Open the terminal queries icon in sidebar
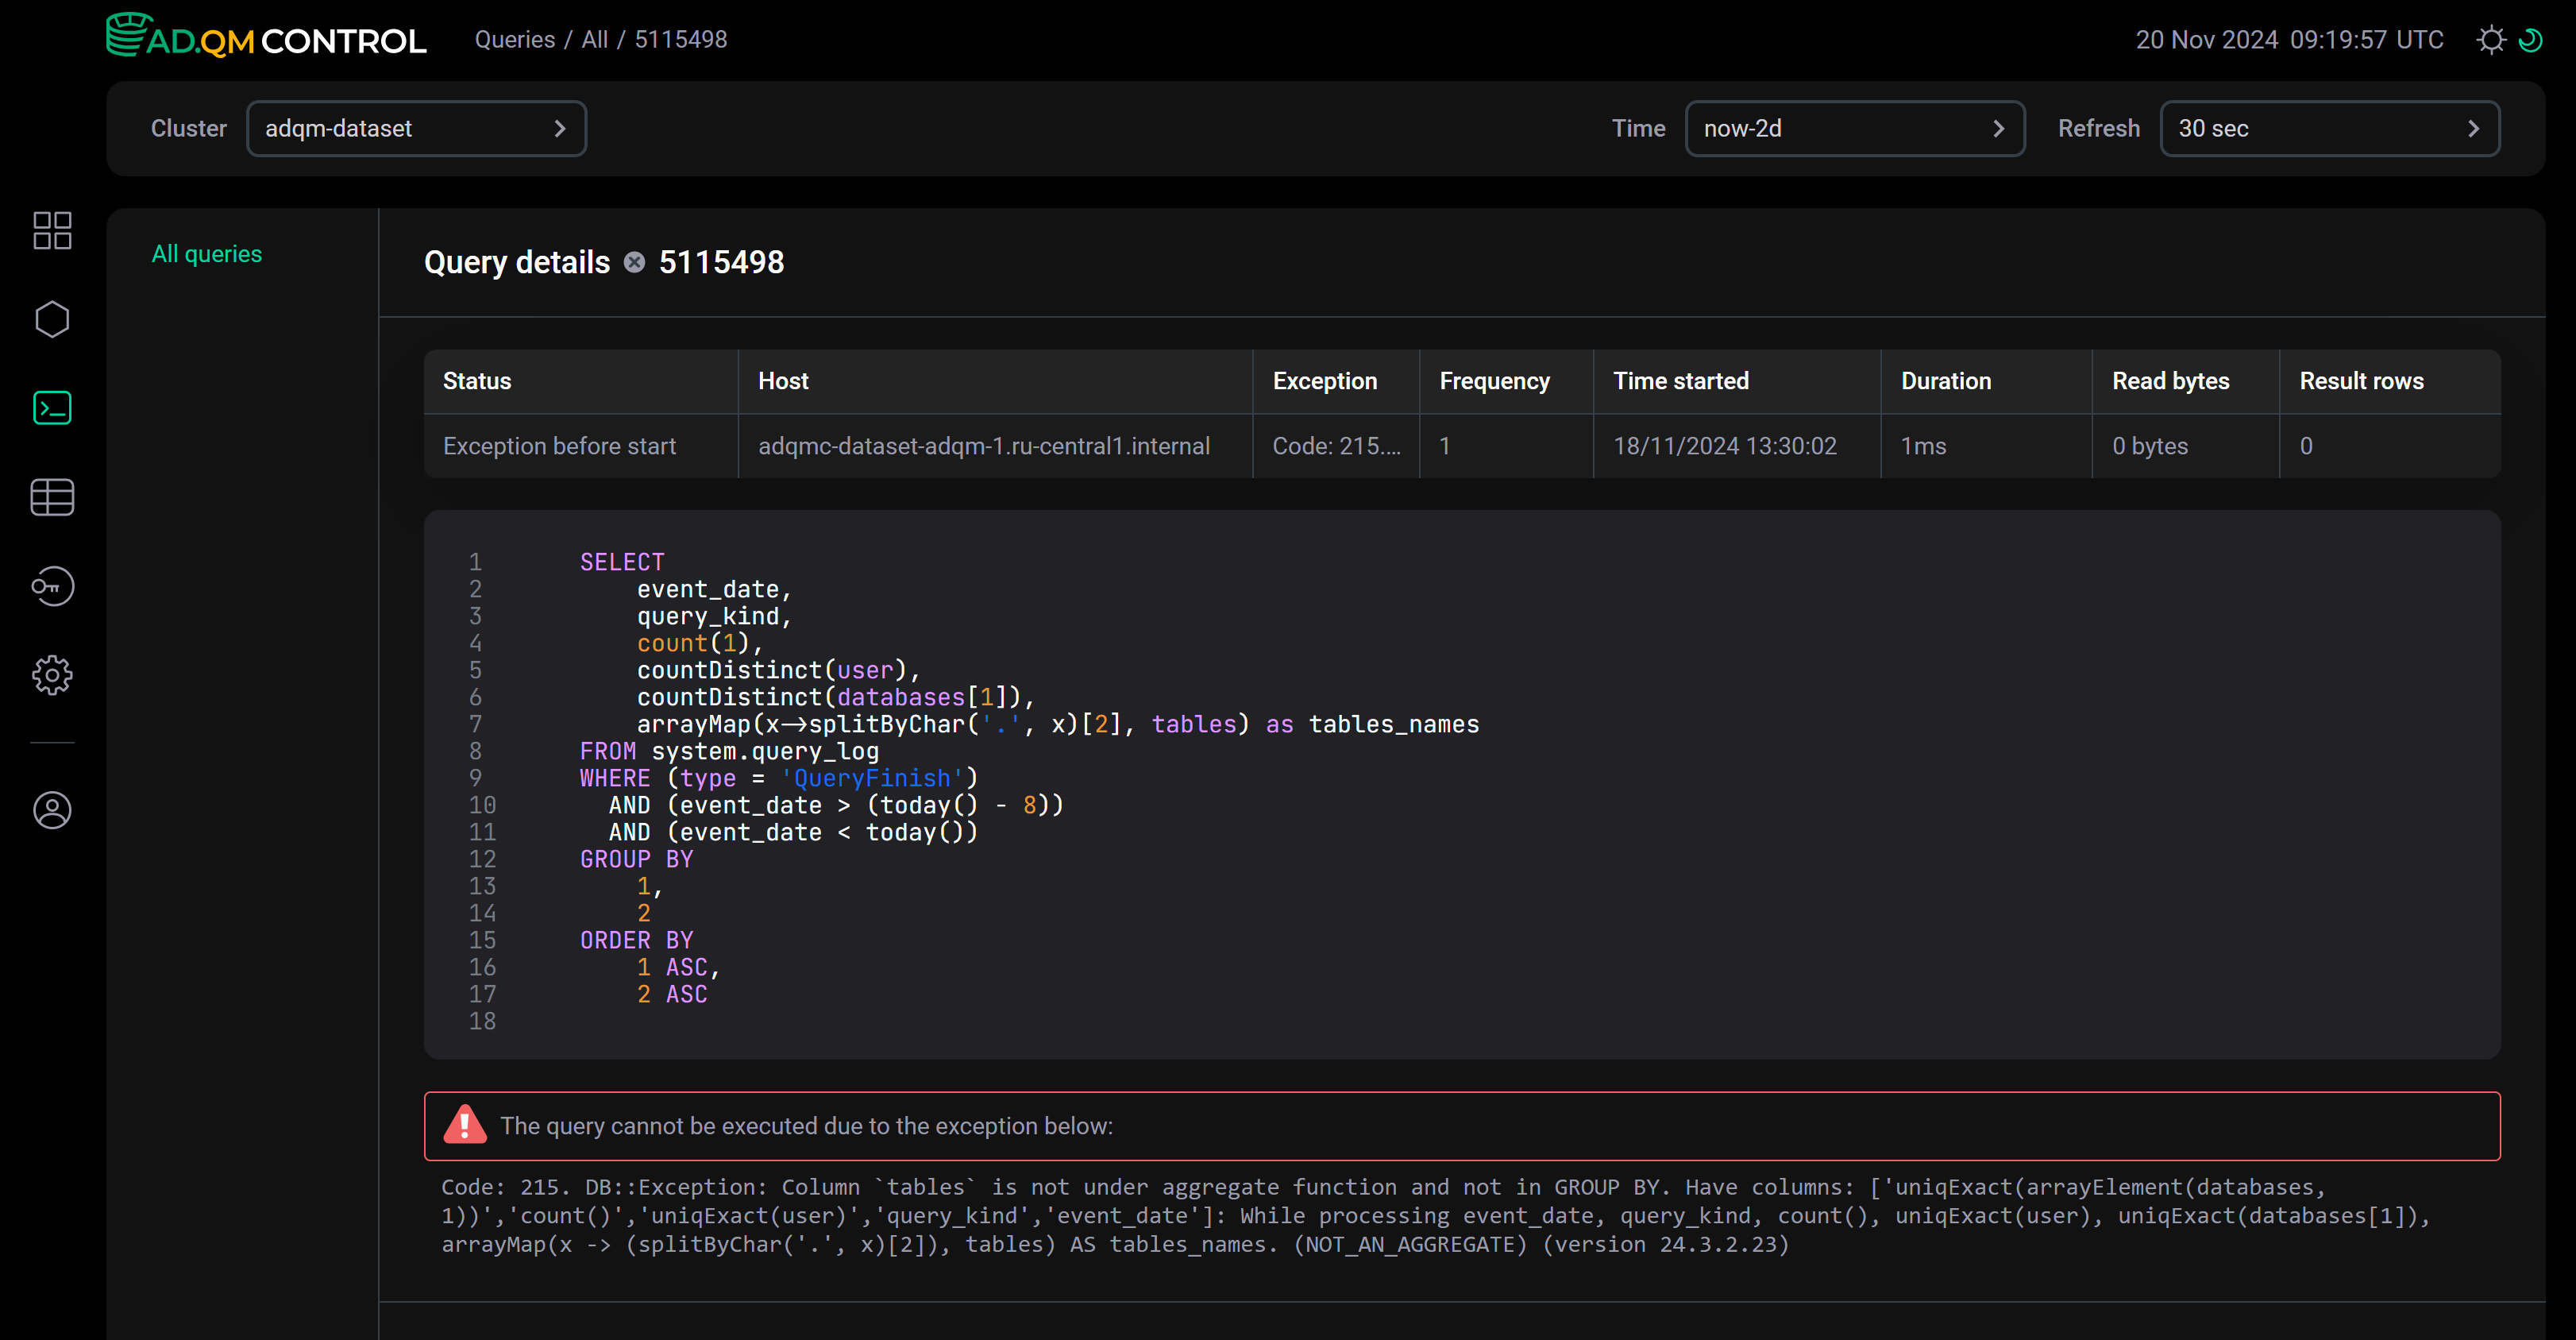 (51, 408)
